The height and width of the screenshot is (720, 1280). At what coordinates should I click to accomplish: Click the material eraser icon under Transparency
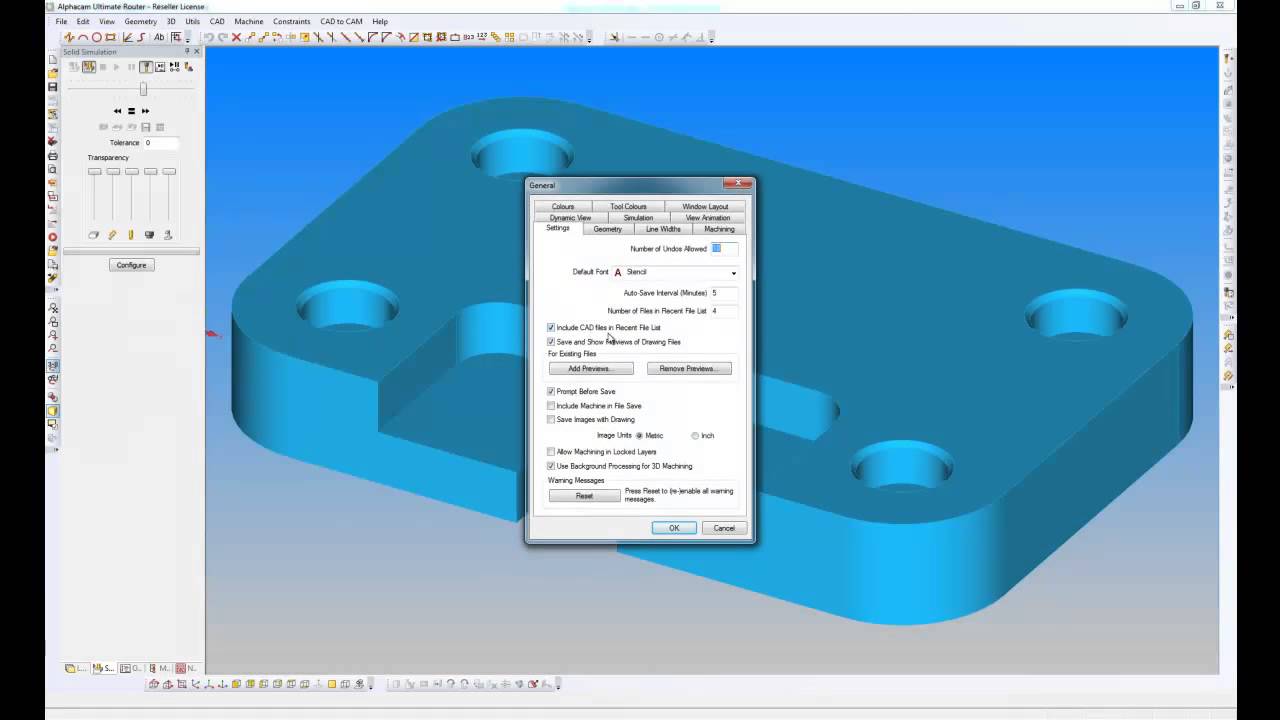pyautogui.click(x=94, y=235)
